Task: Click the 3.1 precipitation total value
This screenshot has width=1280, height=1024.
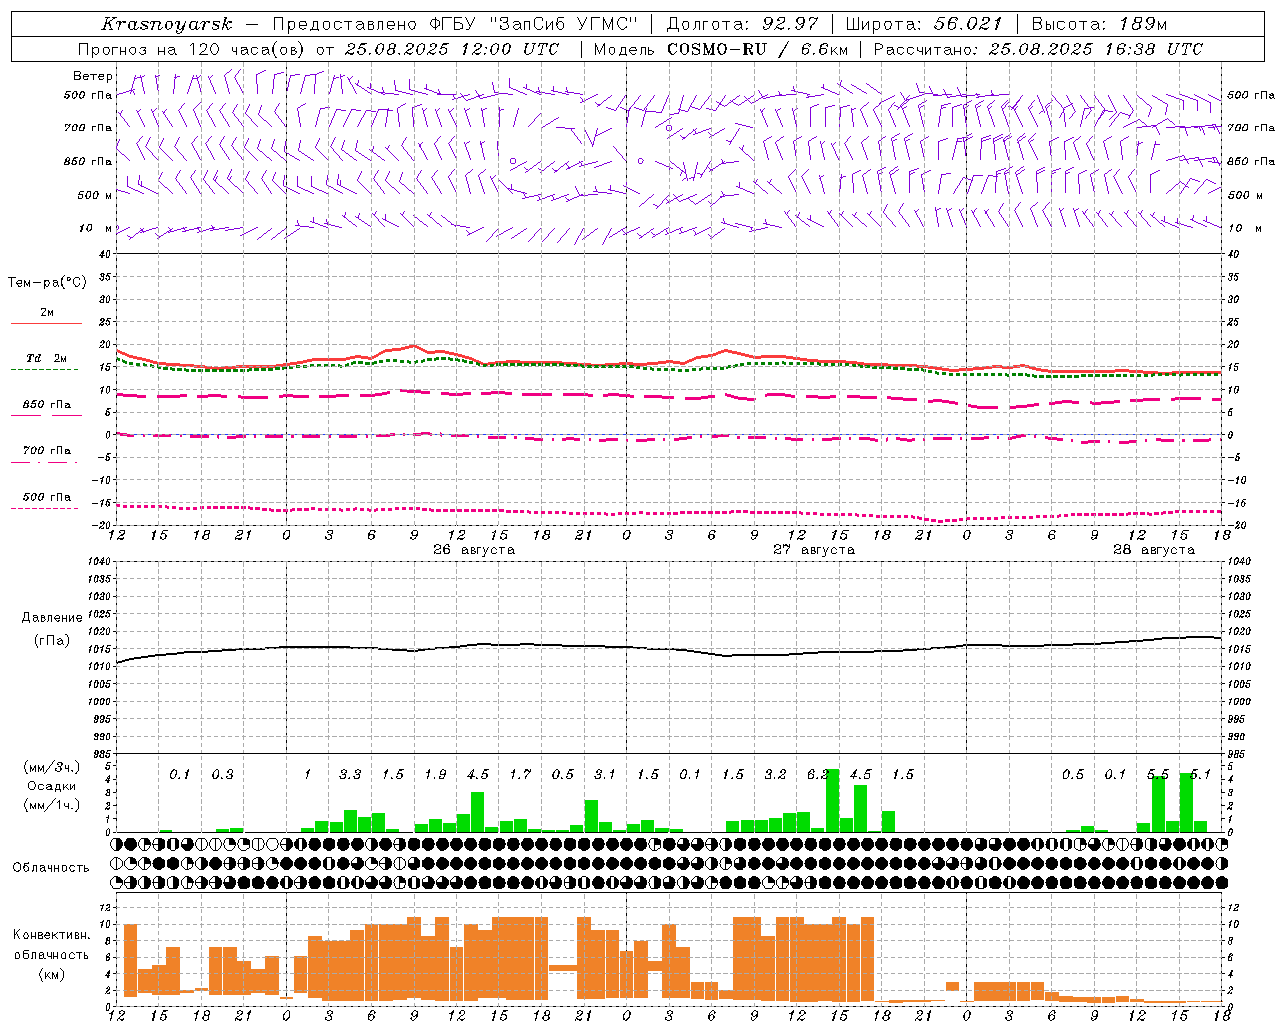Action: pos(605,774)
